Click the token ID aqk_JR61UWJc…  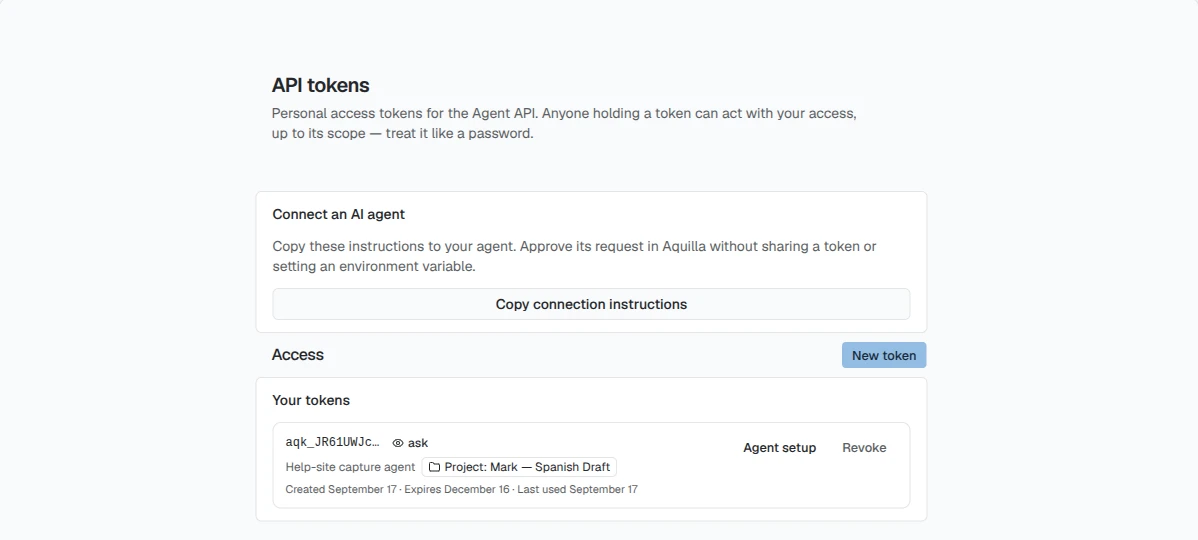pyautogui.click(x=332, y=443)
